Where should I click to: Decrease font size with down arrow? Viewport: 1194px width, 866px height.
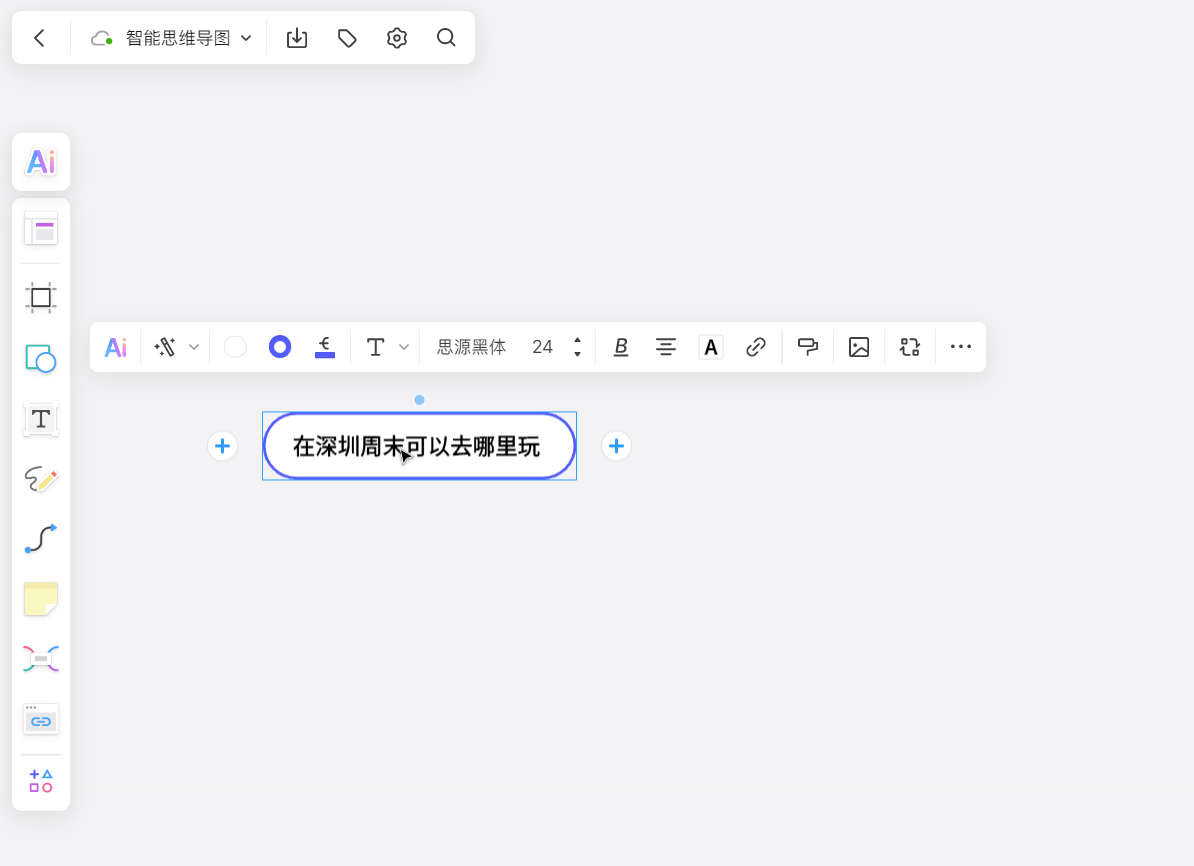pos(577,354)
